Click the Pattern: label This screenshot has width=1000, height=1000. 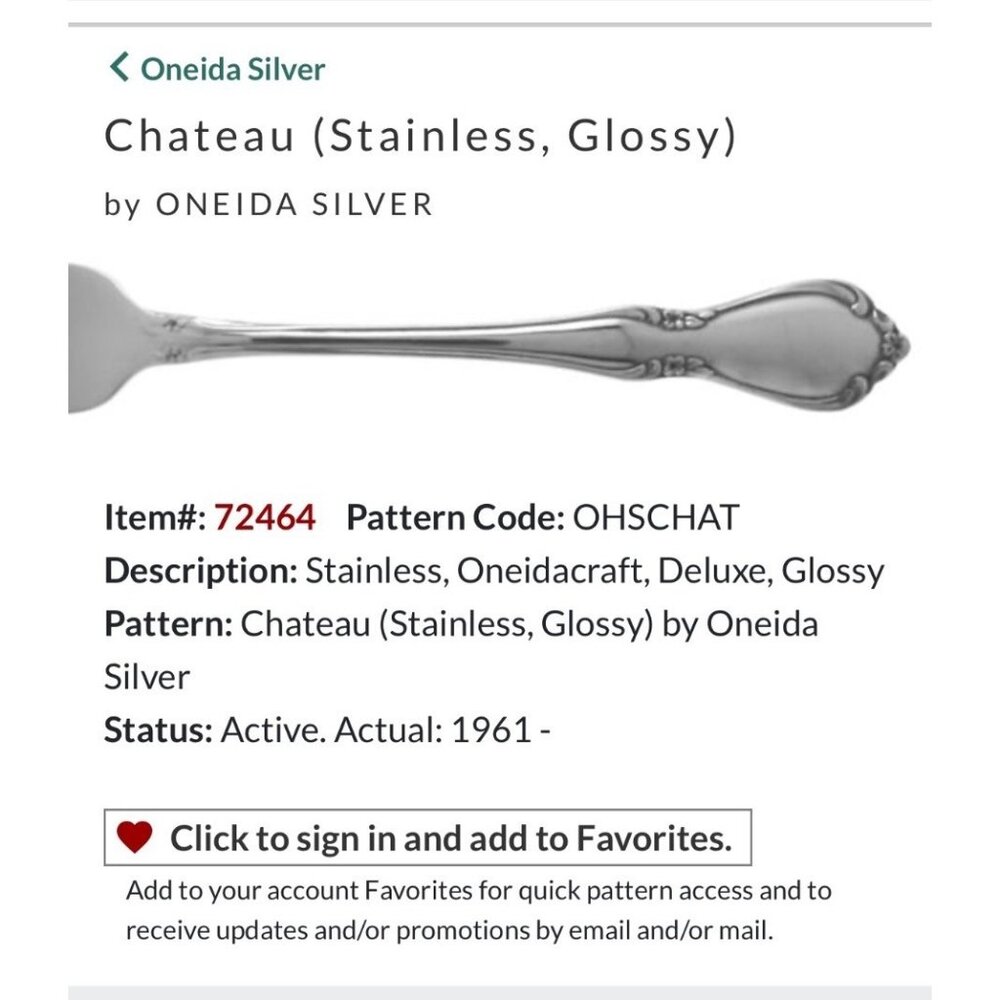(169, 622)
